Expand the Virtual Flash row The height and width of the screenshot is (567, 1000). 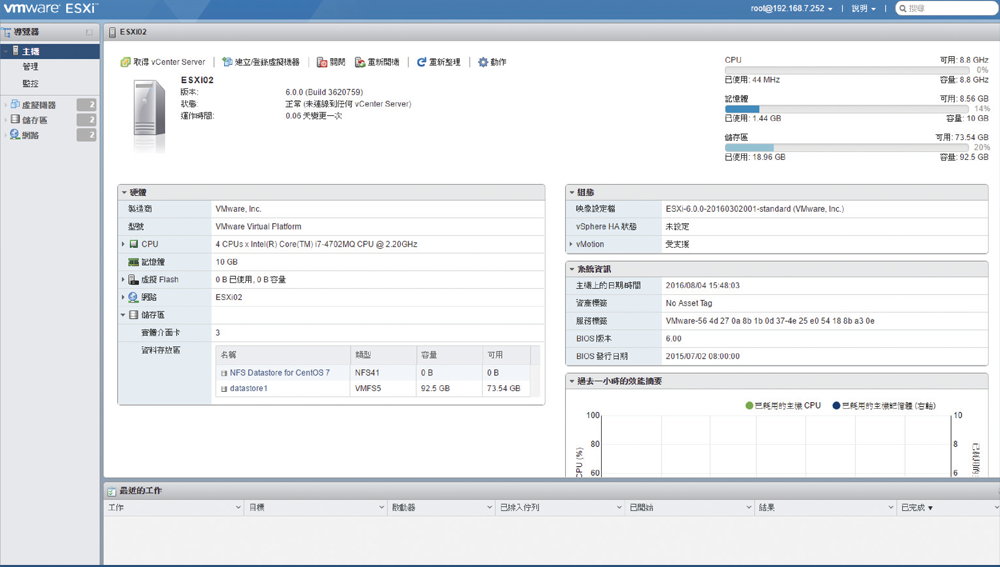pos(123,279)
